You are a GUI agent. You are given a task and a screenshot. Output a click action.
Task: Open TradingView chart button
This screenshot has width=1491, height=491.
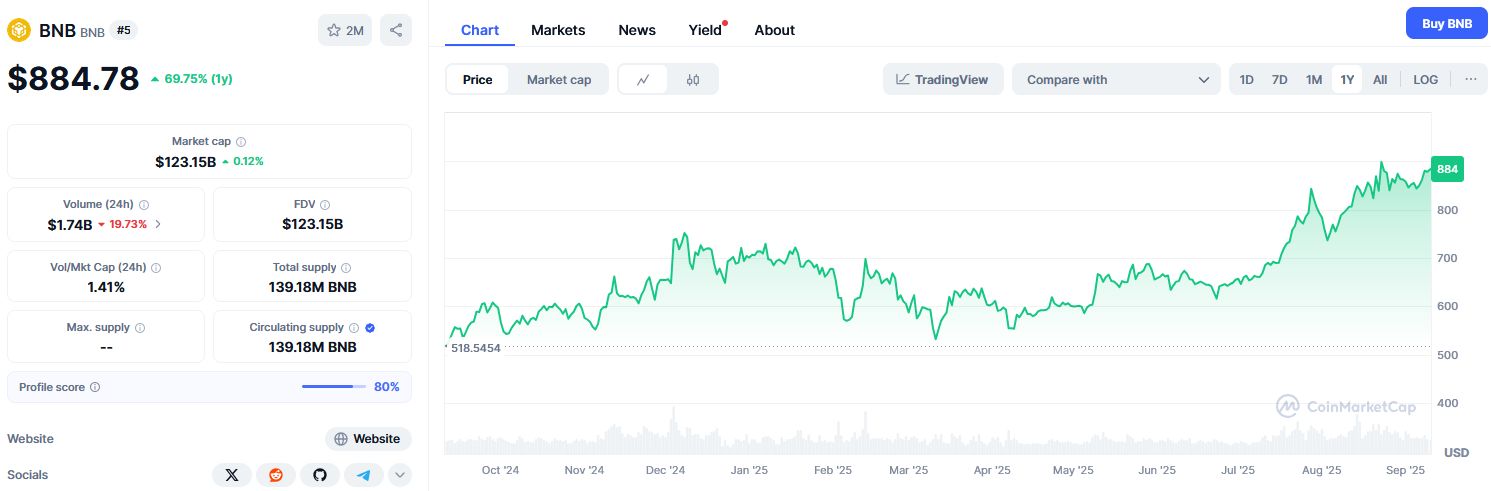click(943, 80)
